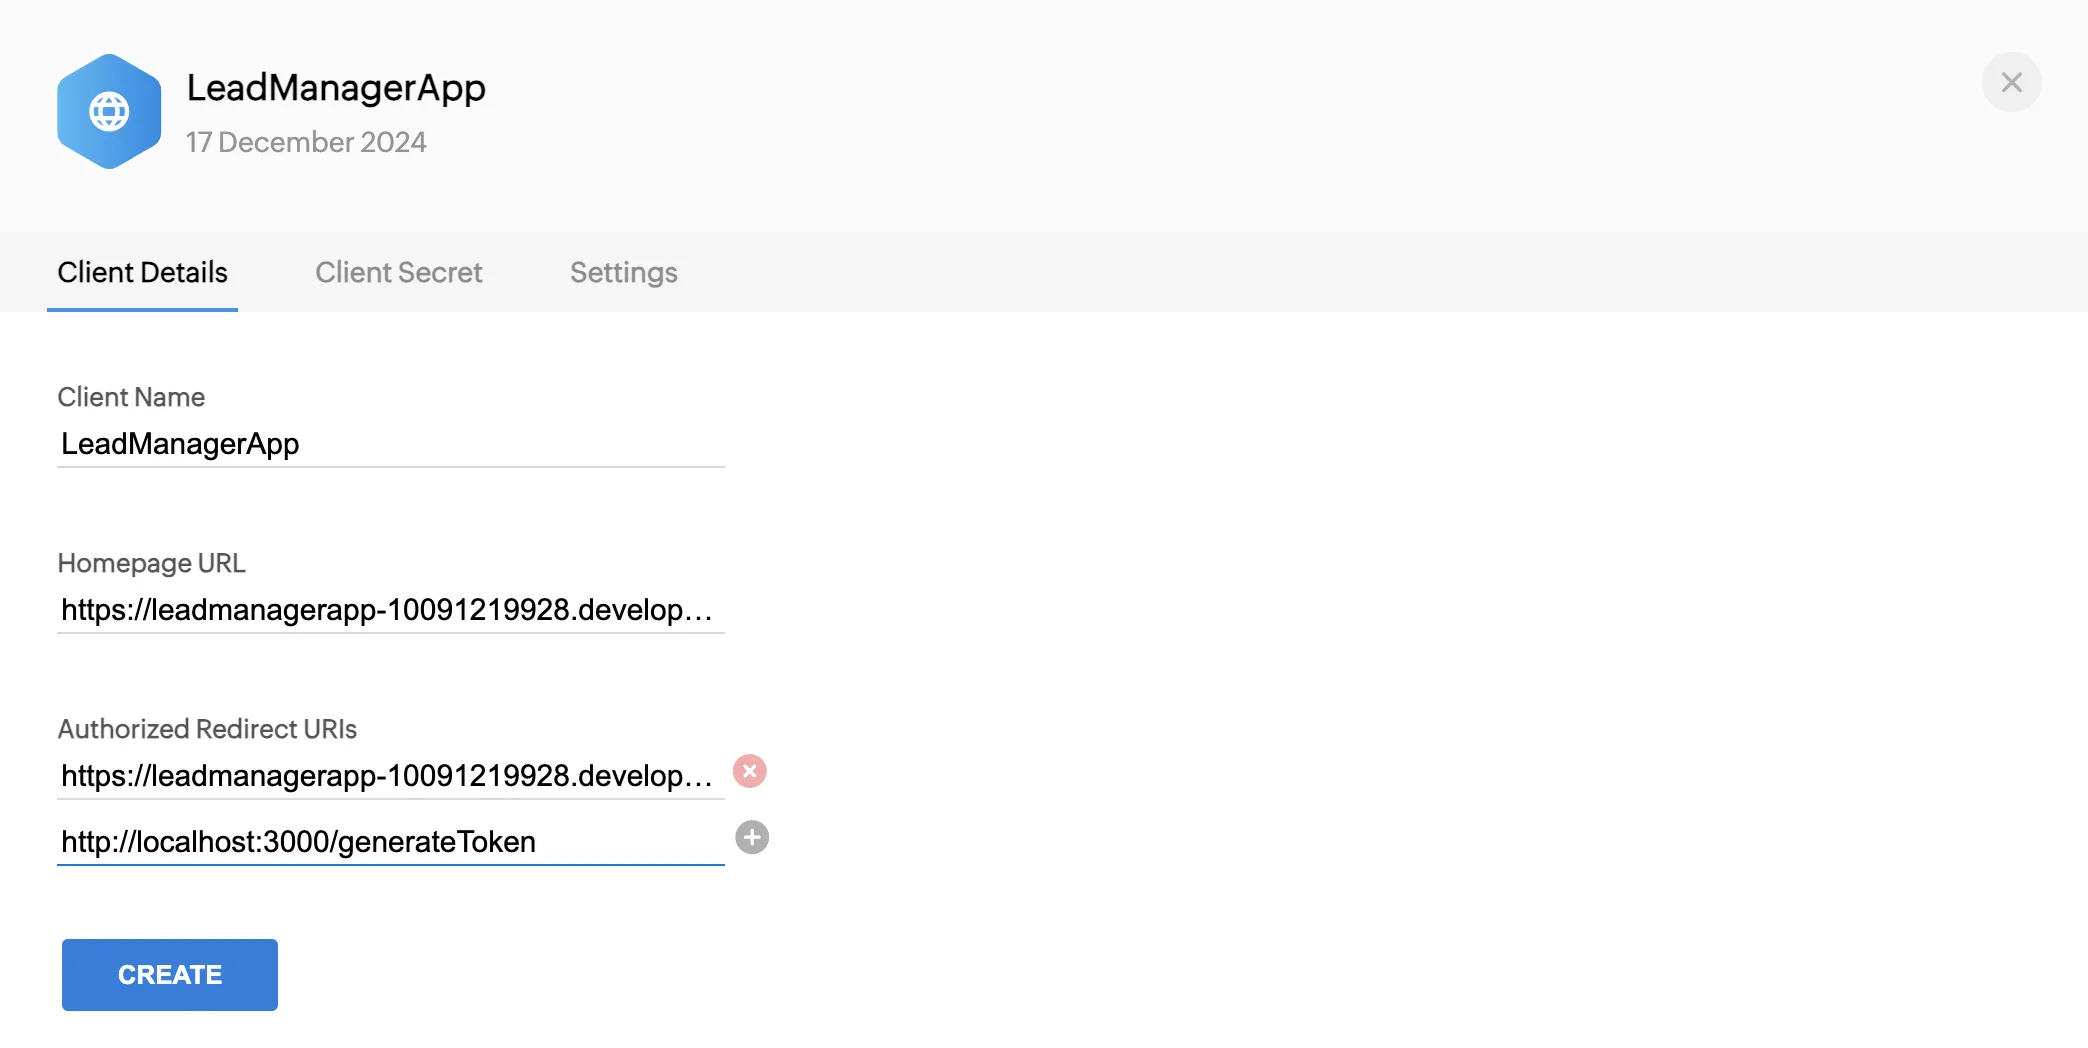
Task: Click into the Homepage URL field
Action: tap(390, 610)
